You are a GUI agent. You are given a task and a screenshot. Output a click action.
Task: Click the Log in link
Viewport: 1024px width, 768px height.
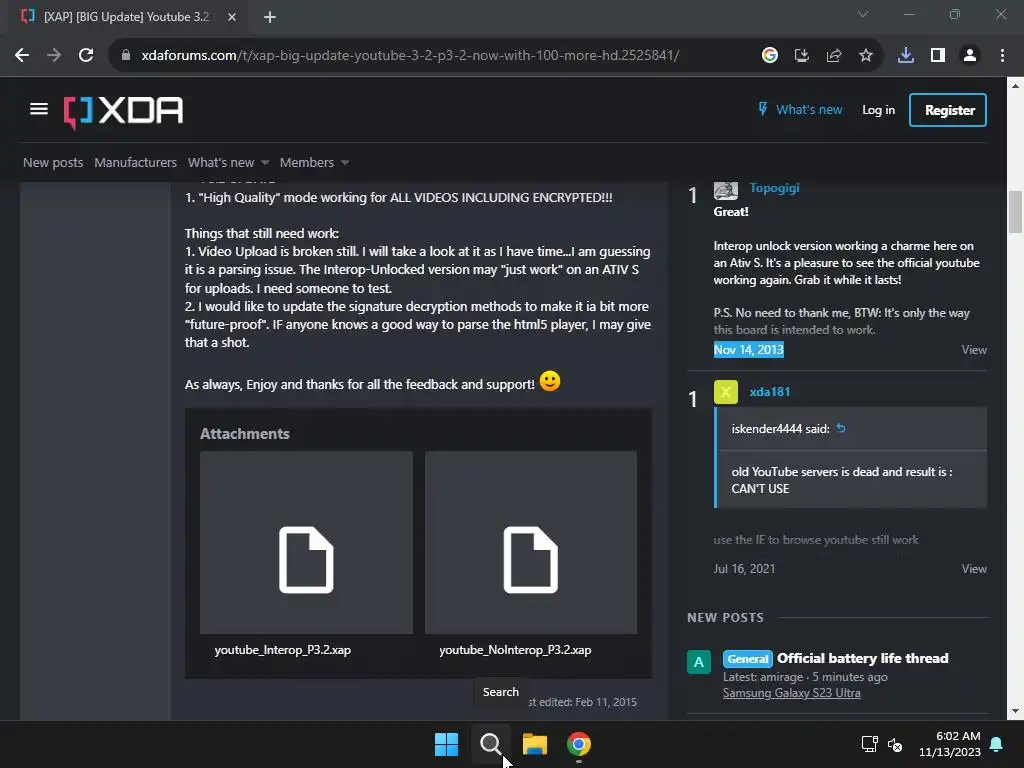tap(878, 110)
